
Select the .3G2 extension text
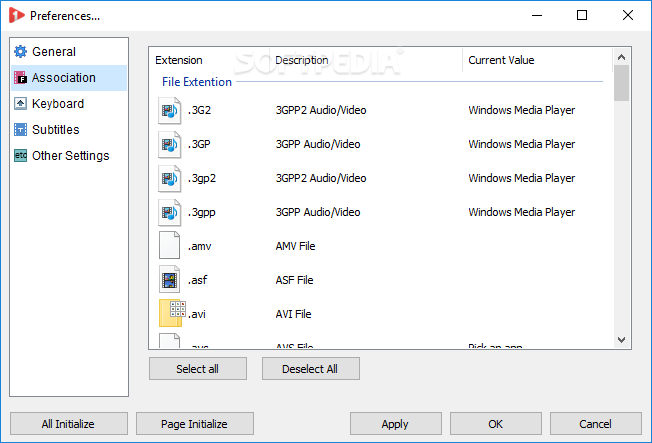[x=200, y=110]
